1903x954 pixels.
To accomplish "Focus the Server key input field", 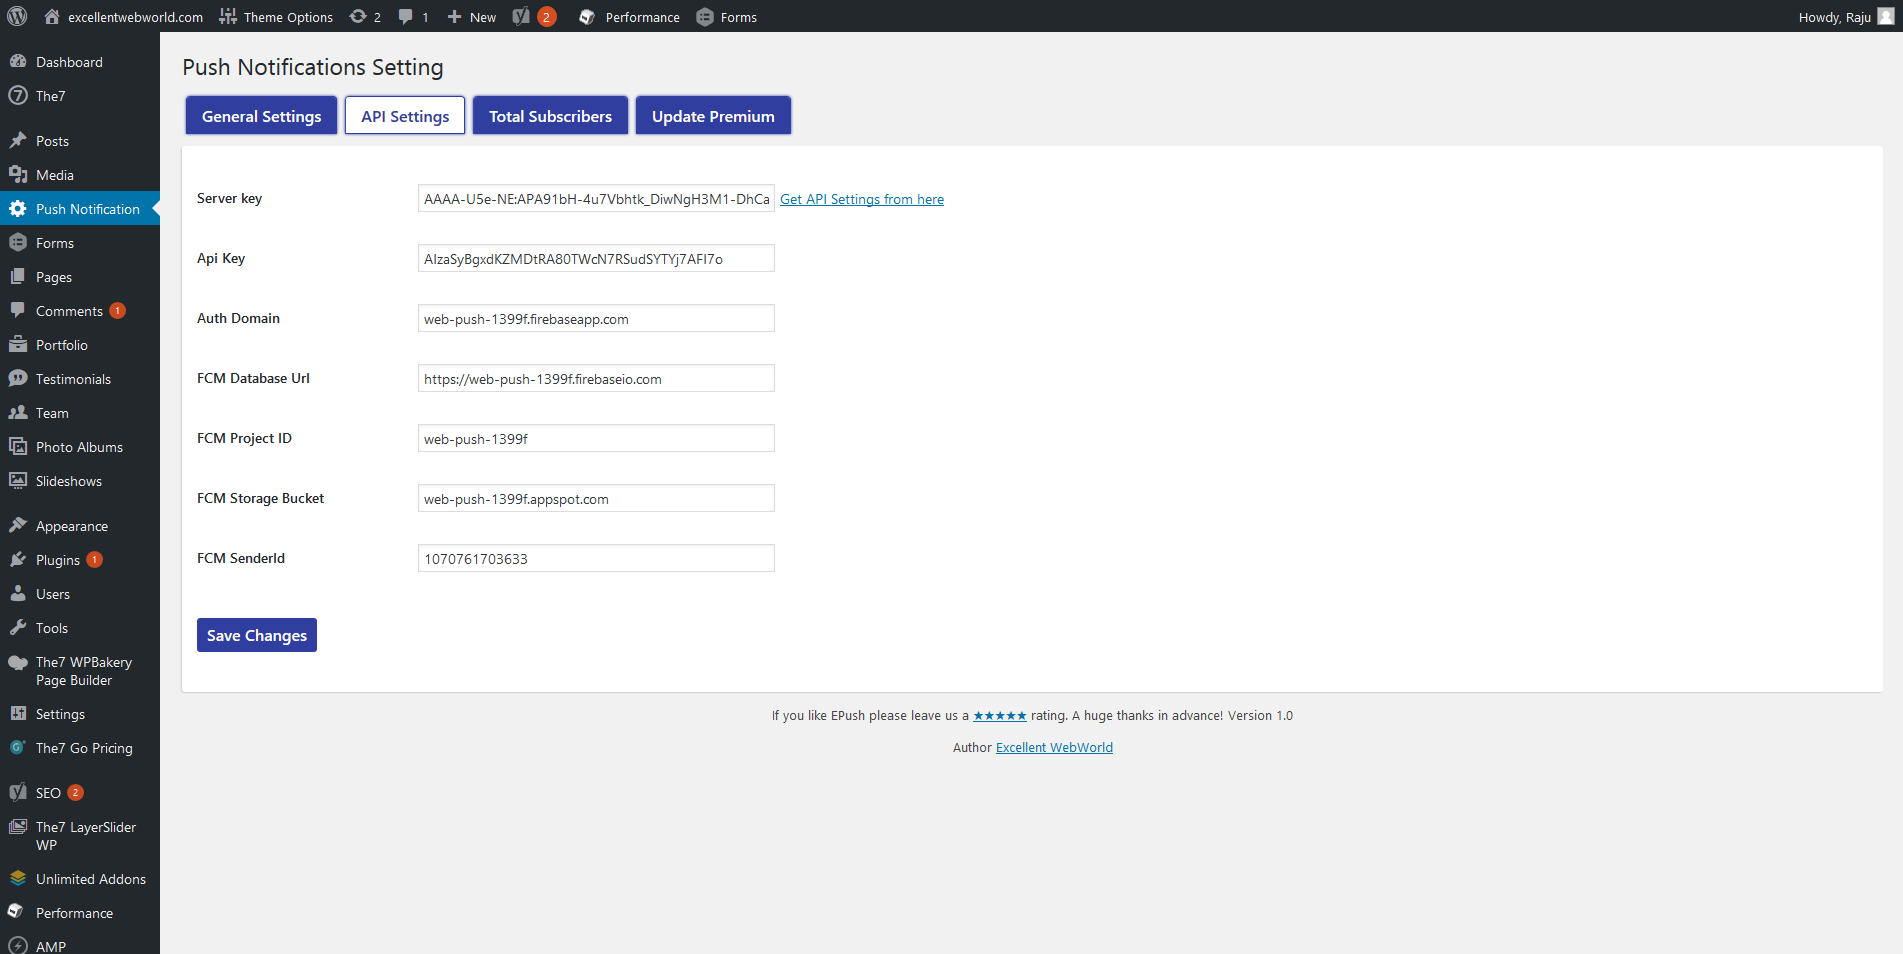I will (596, 198).
